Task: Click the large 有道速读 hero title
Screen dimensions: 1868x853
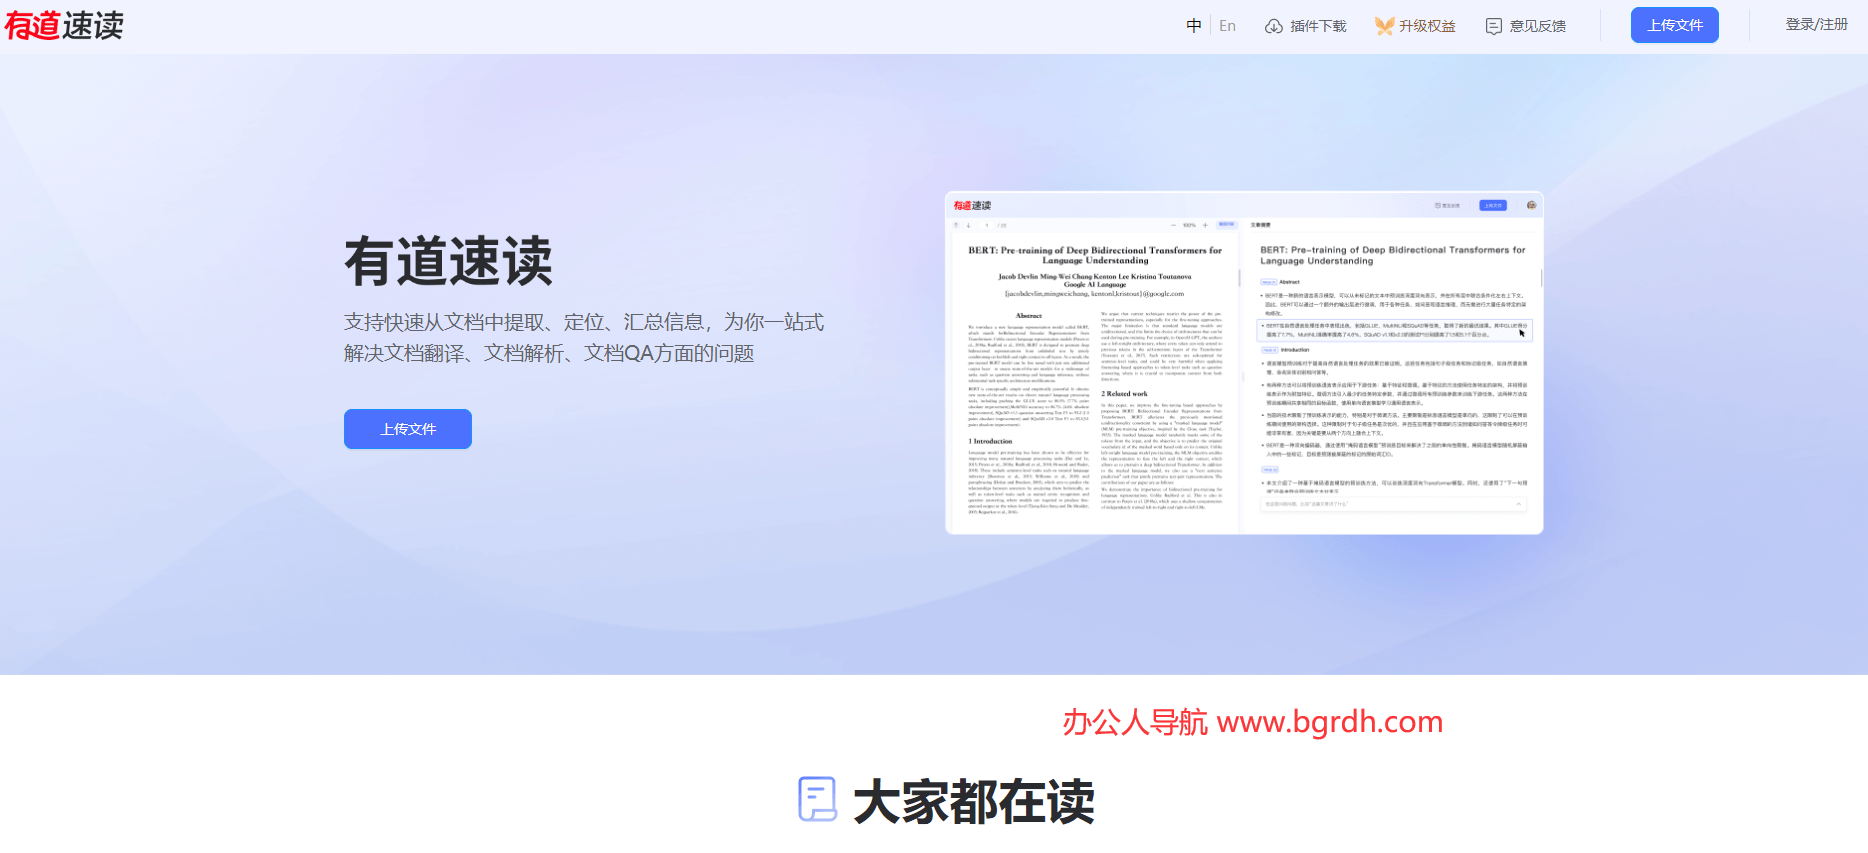Action: click(448, 262)
